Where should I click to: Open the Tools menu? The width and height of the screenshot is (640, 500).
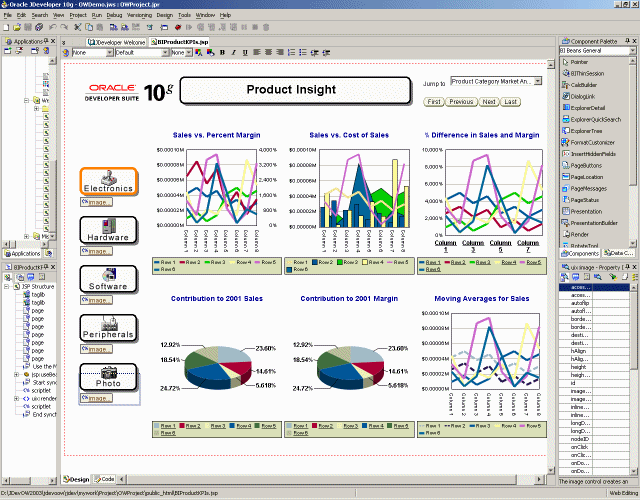point(184,15)
